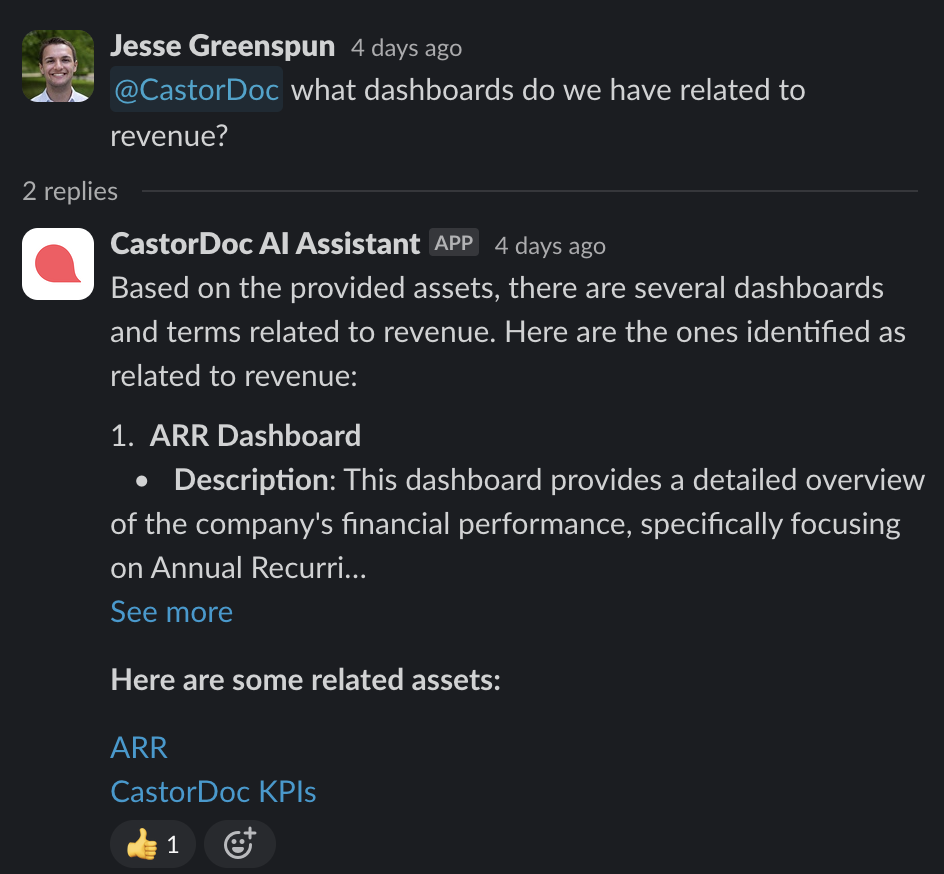
Task: Open Jesse Greenspun's name link
Action: tap(223, 45)
